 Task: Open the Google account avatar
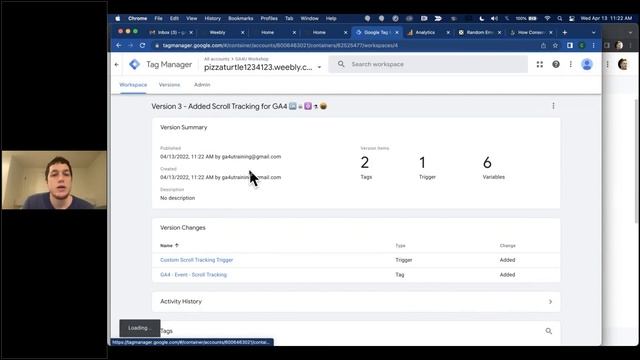point(587,64)
